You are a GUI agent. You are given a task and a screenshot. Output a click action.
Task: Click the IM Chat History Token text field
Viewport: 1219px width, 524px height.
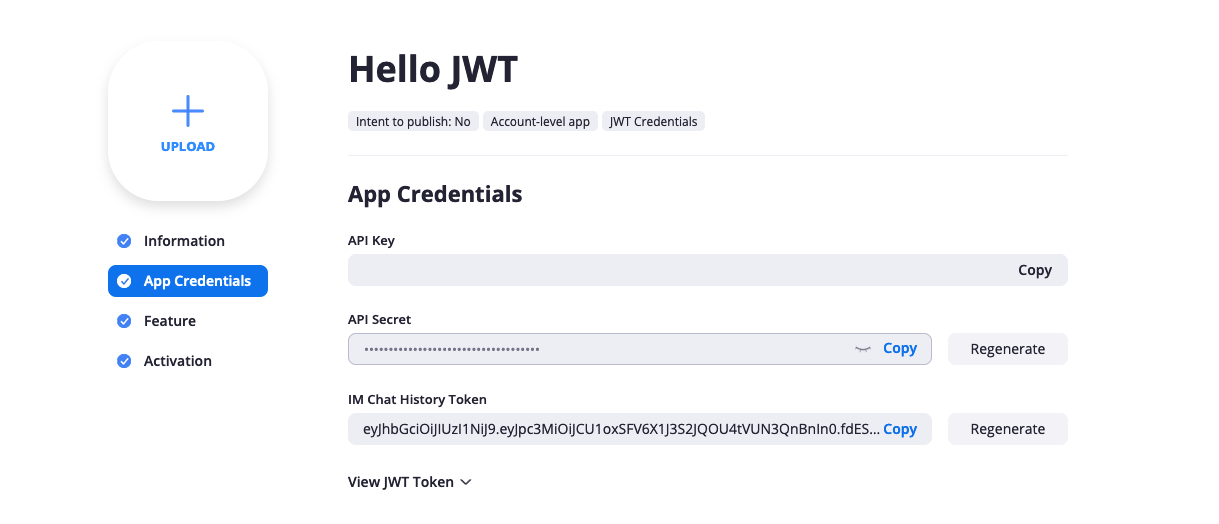click(616, 429)
